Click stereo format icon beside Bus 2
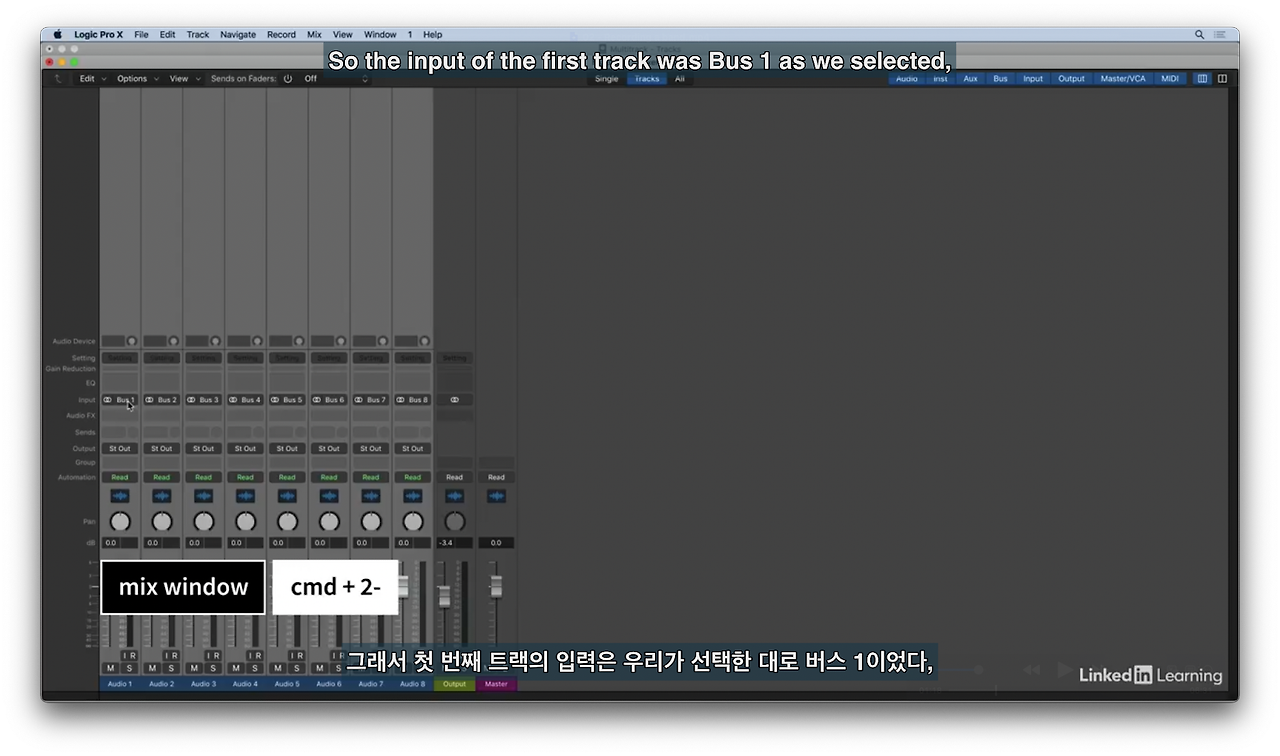The width and height of the screenshot is (1280, 756). (150, 400)
